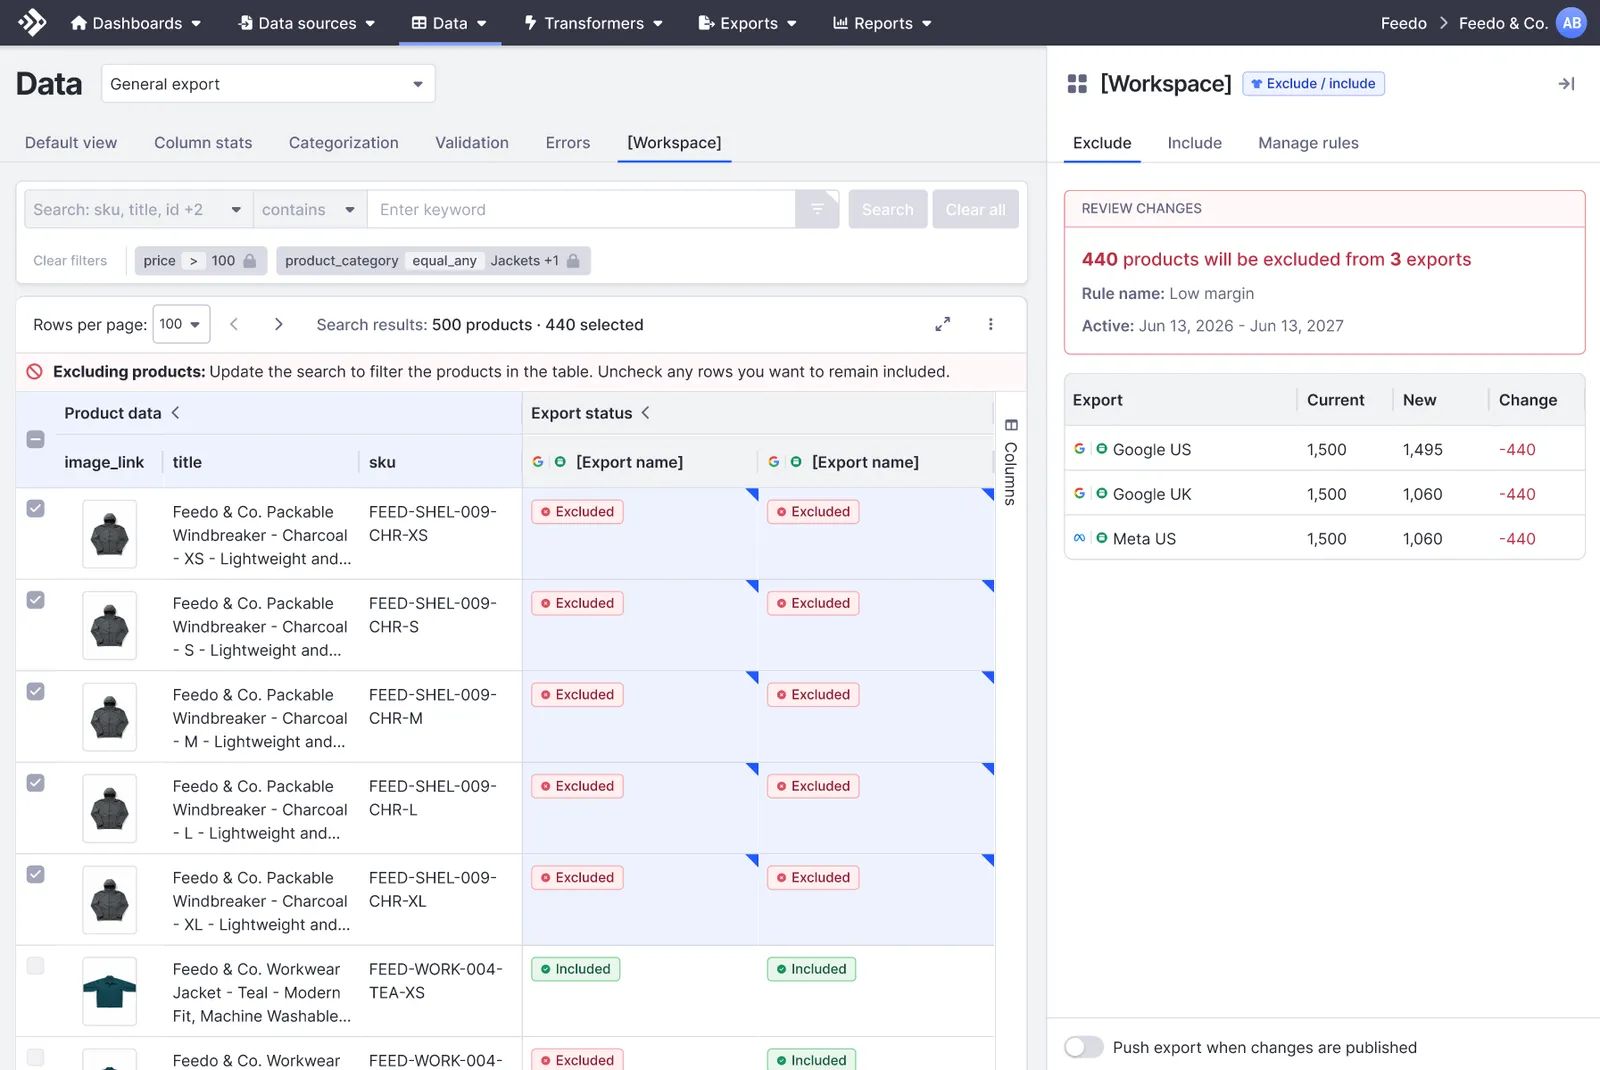Switch to the Validation tab
Image resolution: width=1600 pixels, height=1070 pixels.
pyautogui.click(x=472, y=142)
